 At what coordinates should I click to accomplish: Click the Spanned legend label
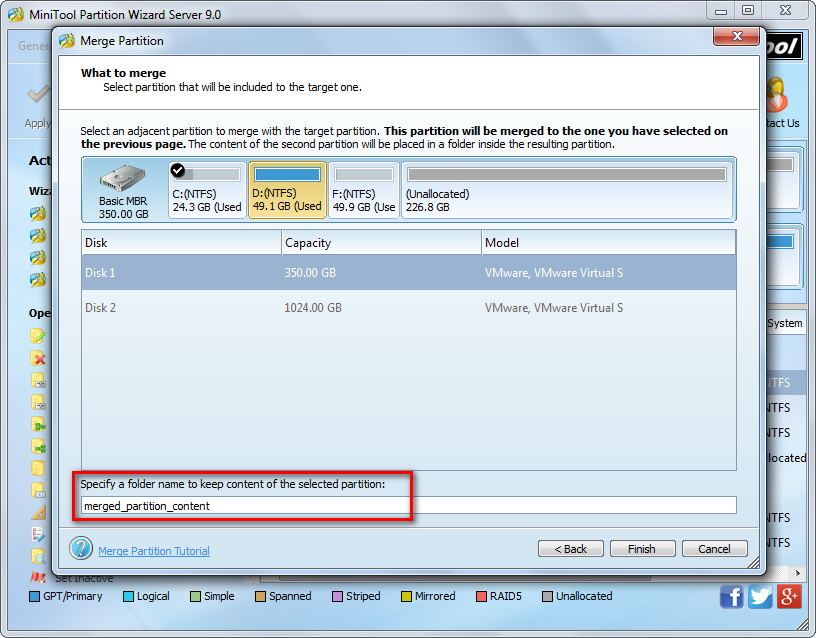pyautogui.click(x=290, y=596)
